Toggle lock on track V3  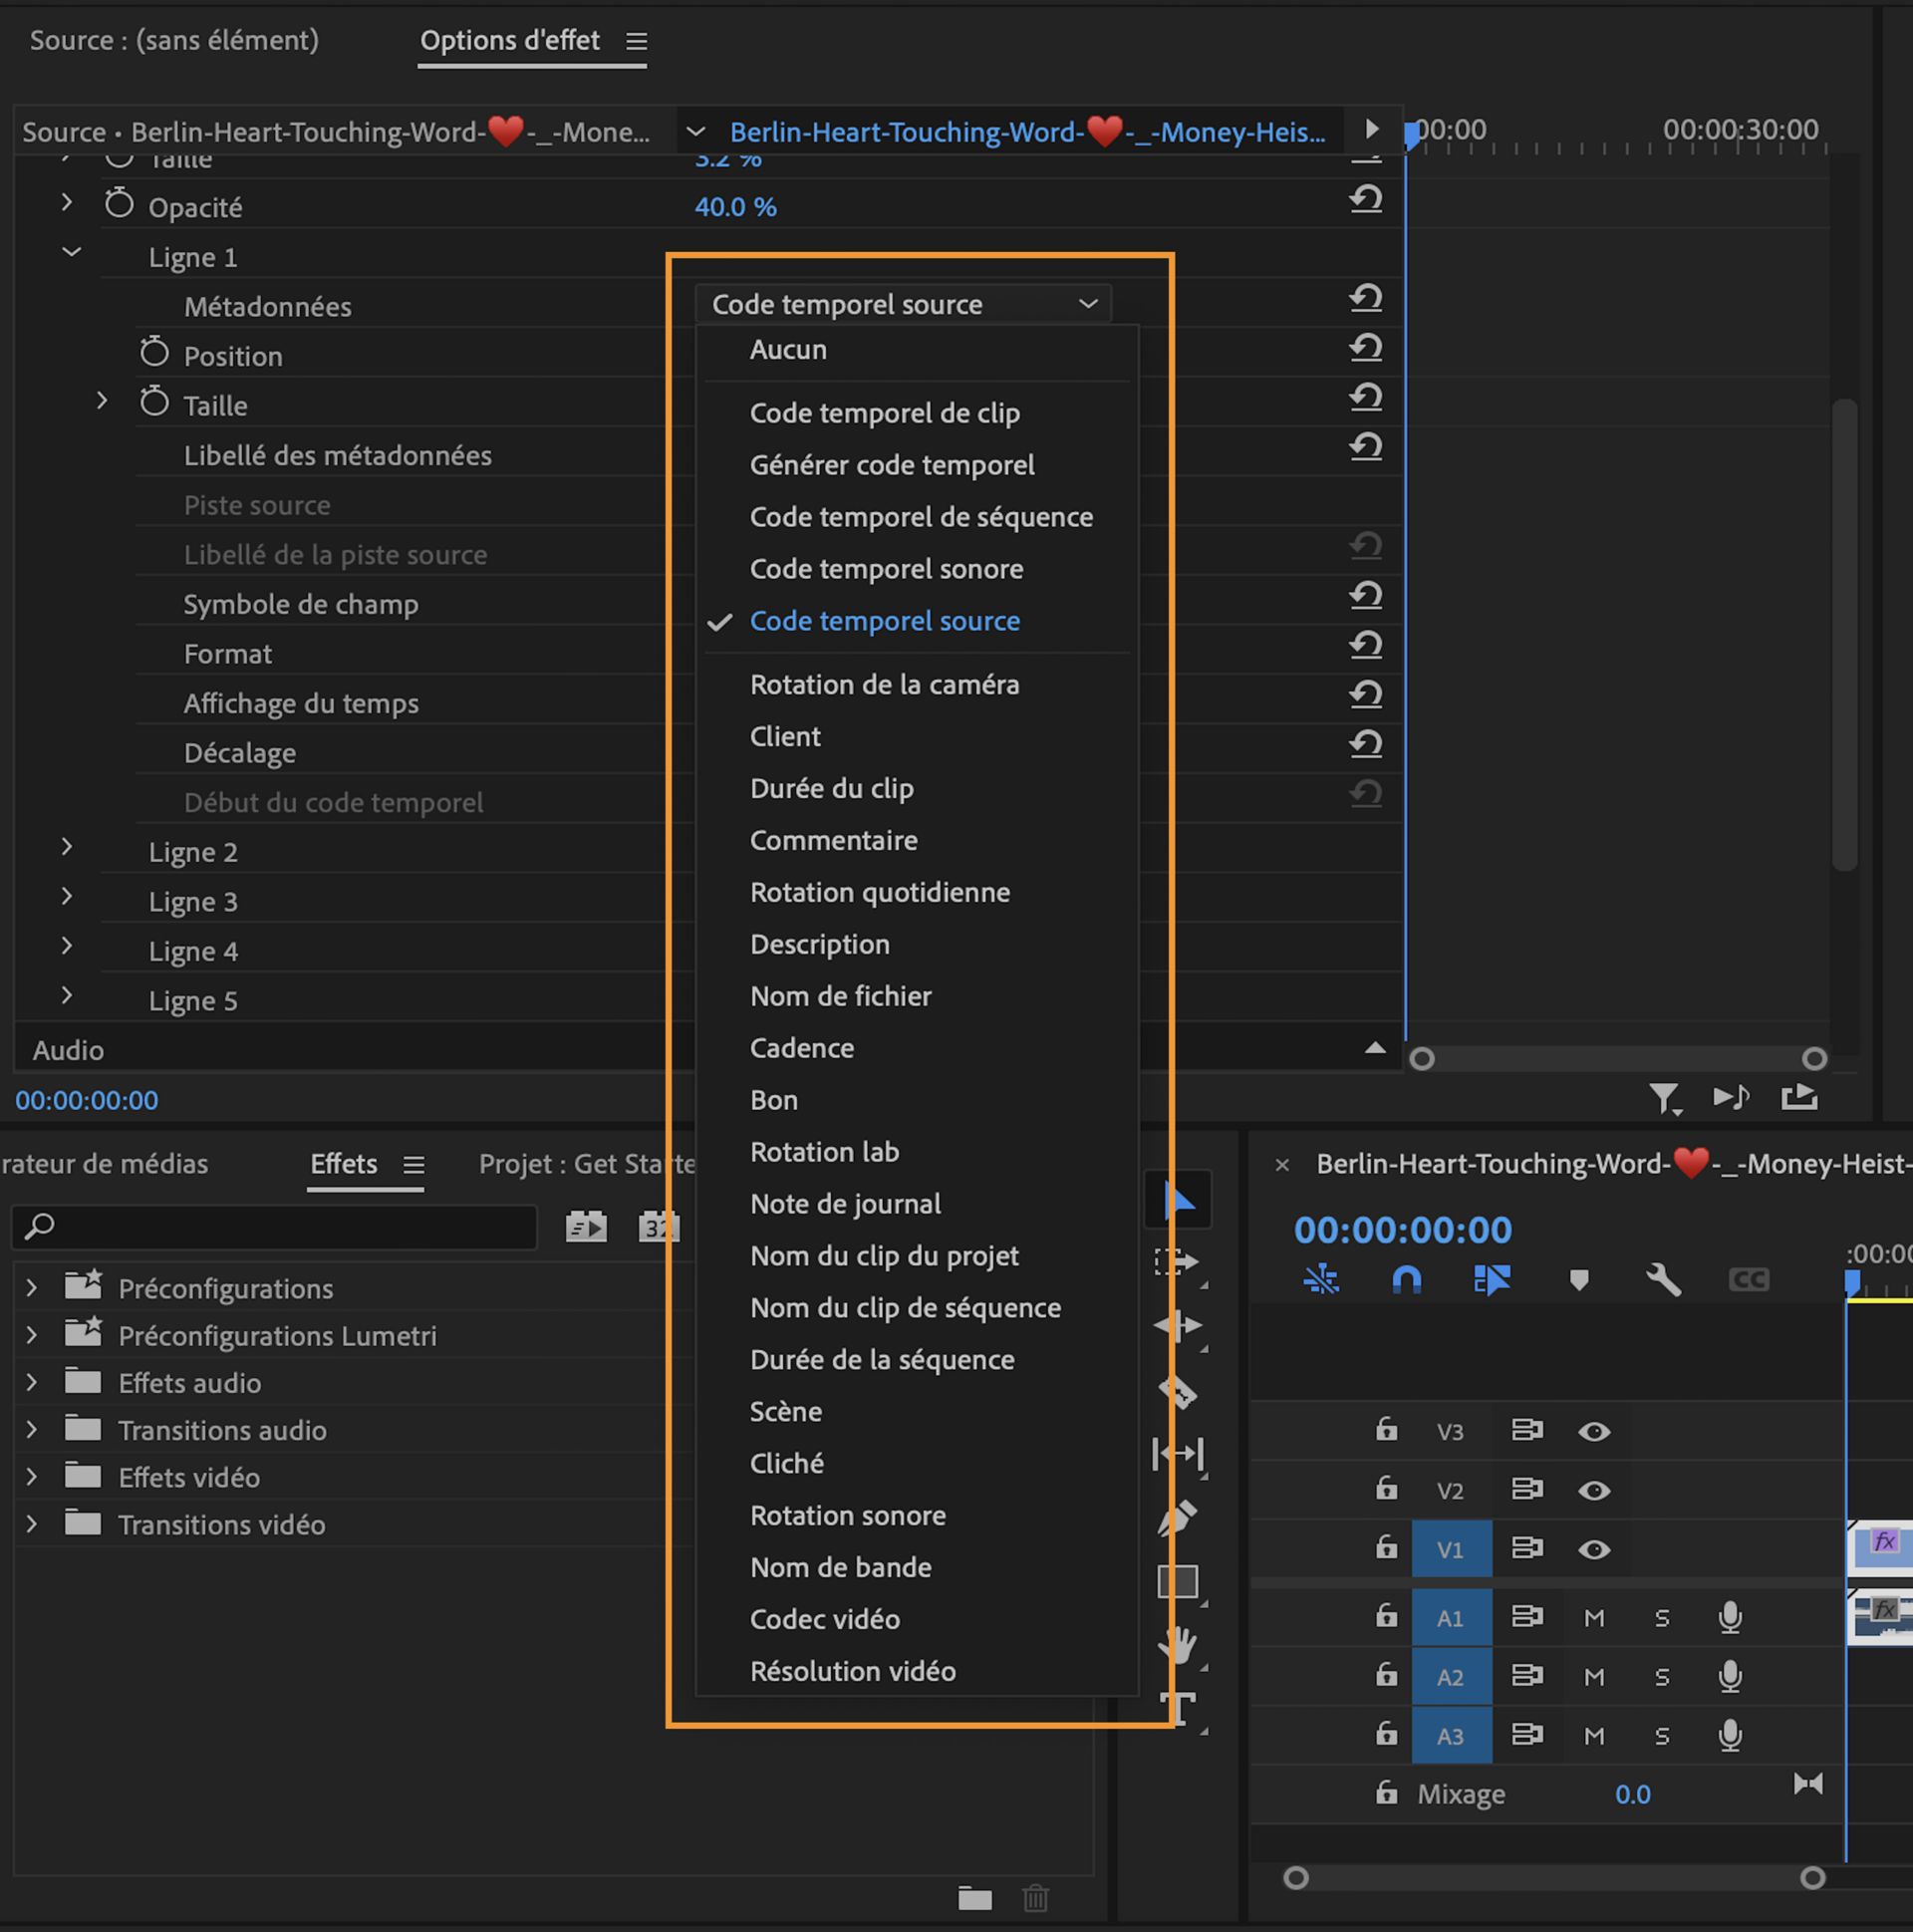pos(1386,1430)
